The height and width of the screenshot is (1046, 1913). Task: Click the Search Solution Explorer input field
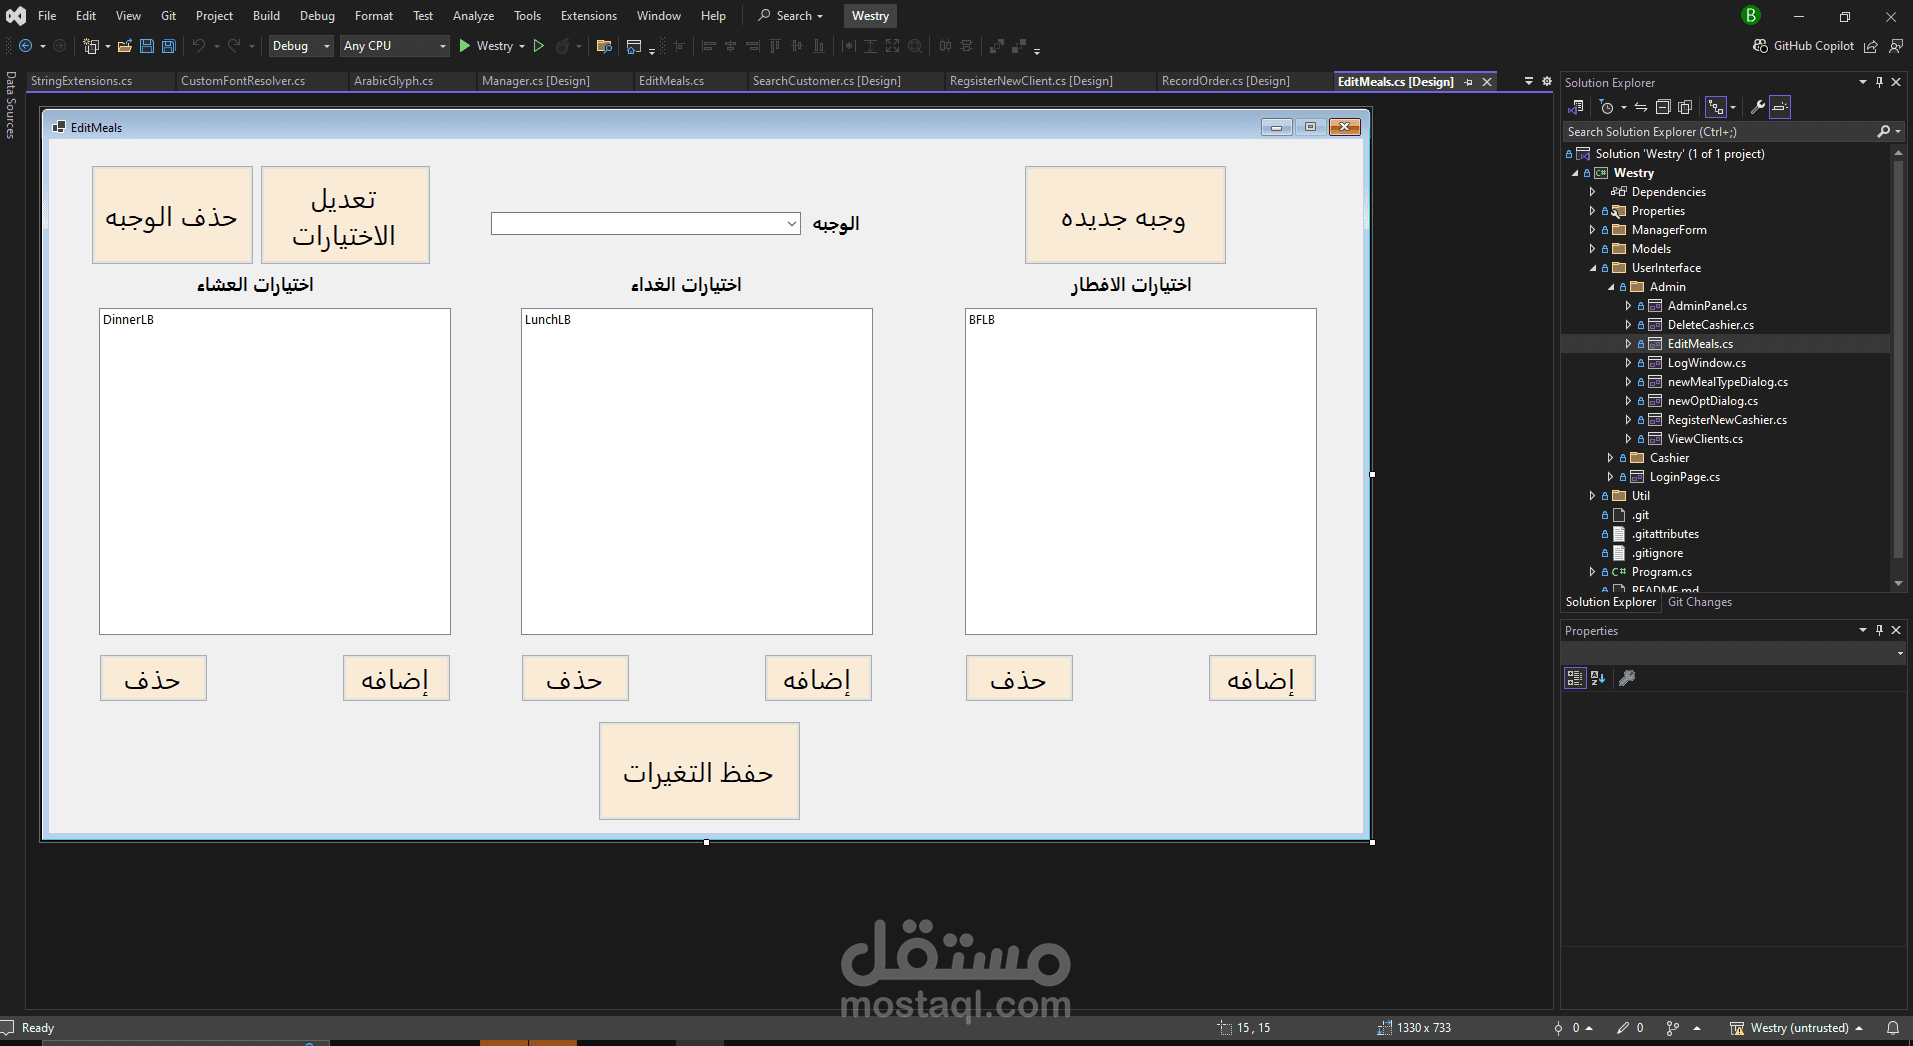click(x=1720, y=132)
